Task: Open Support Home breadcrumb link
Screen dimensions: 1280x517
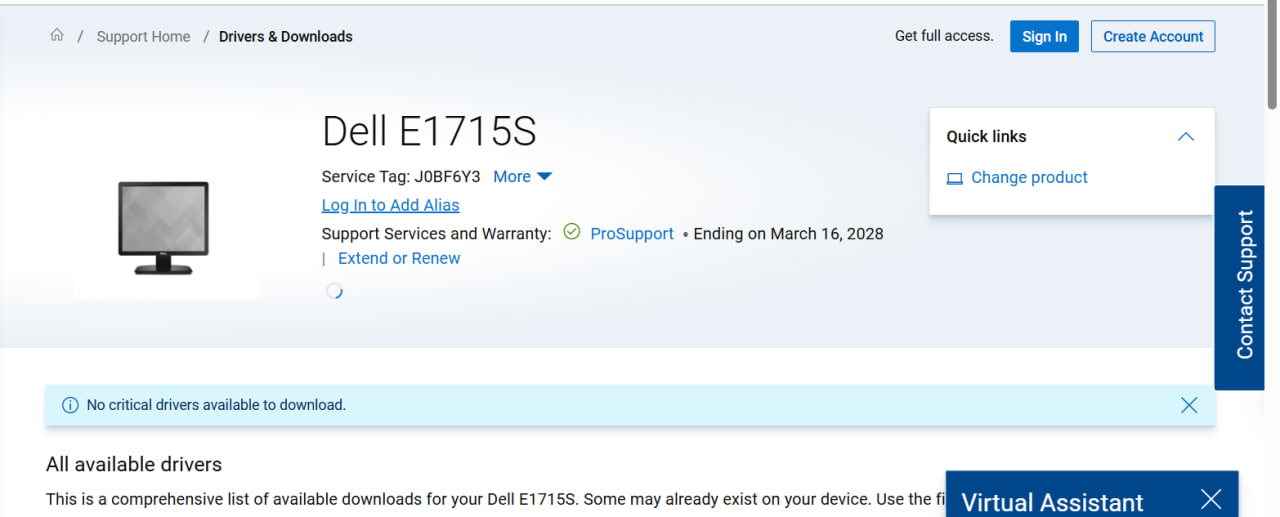Action: pos(143,36)
